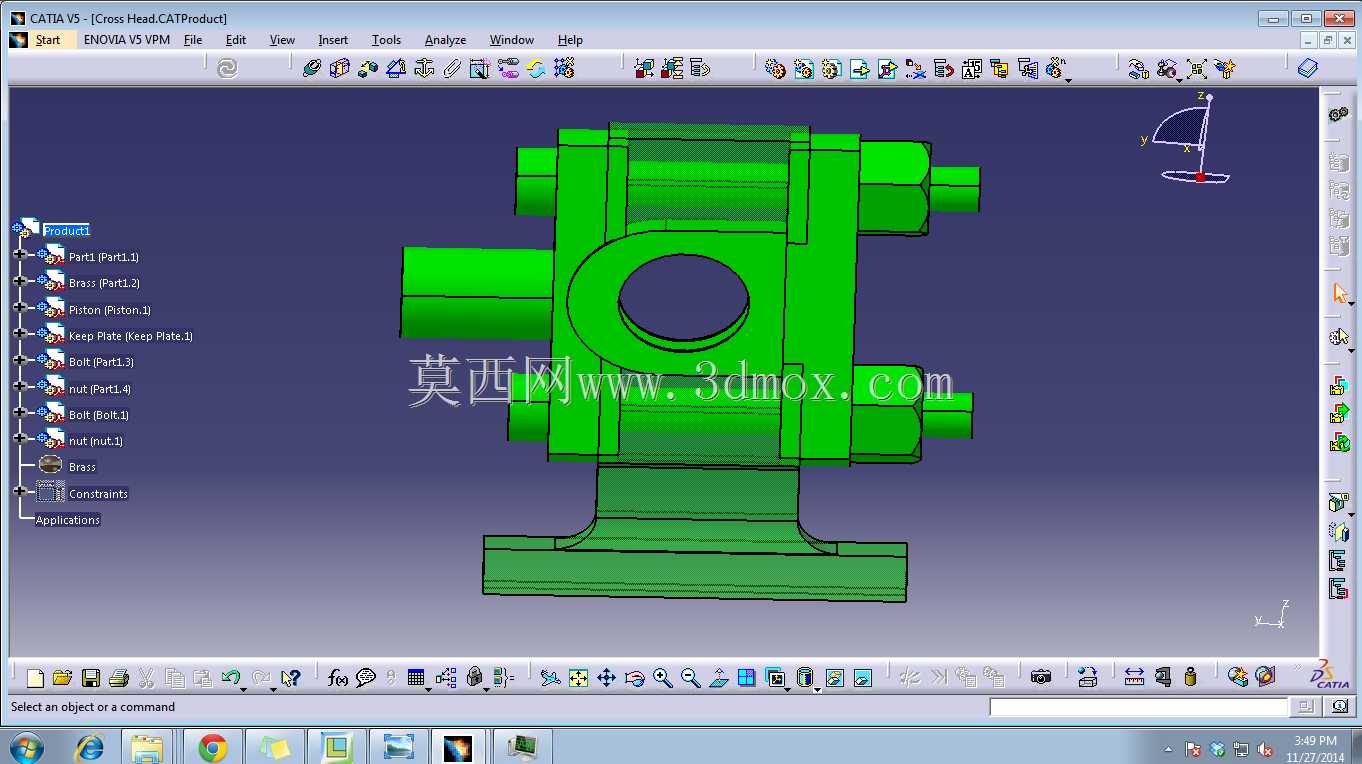This screenshot has width=1362, height=764.
Task: Open the Undo history dropdown arrow
Action: pos(245,689)
